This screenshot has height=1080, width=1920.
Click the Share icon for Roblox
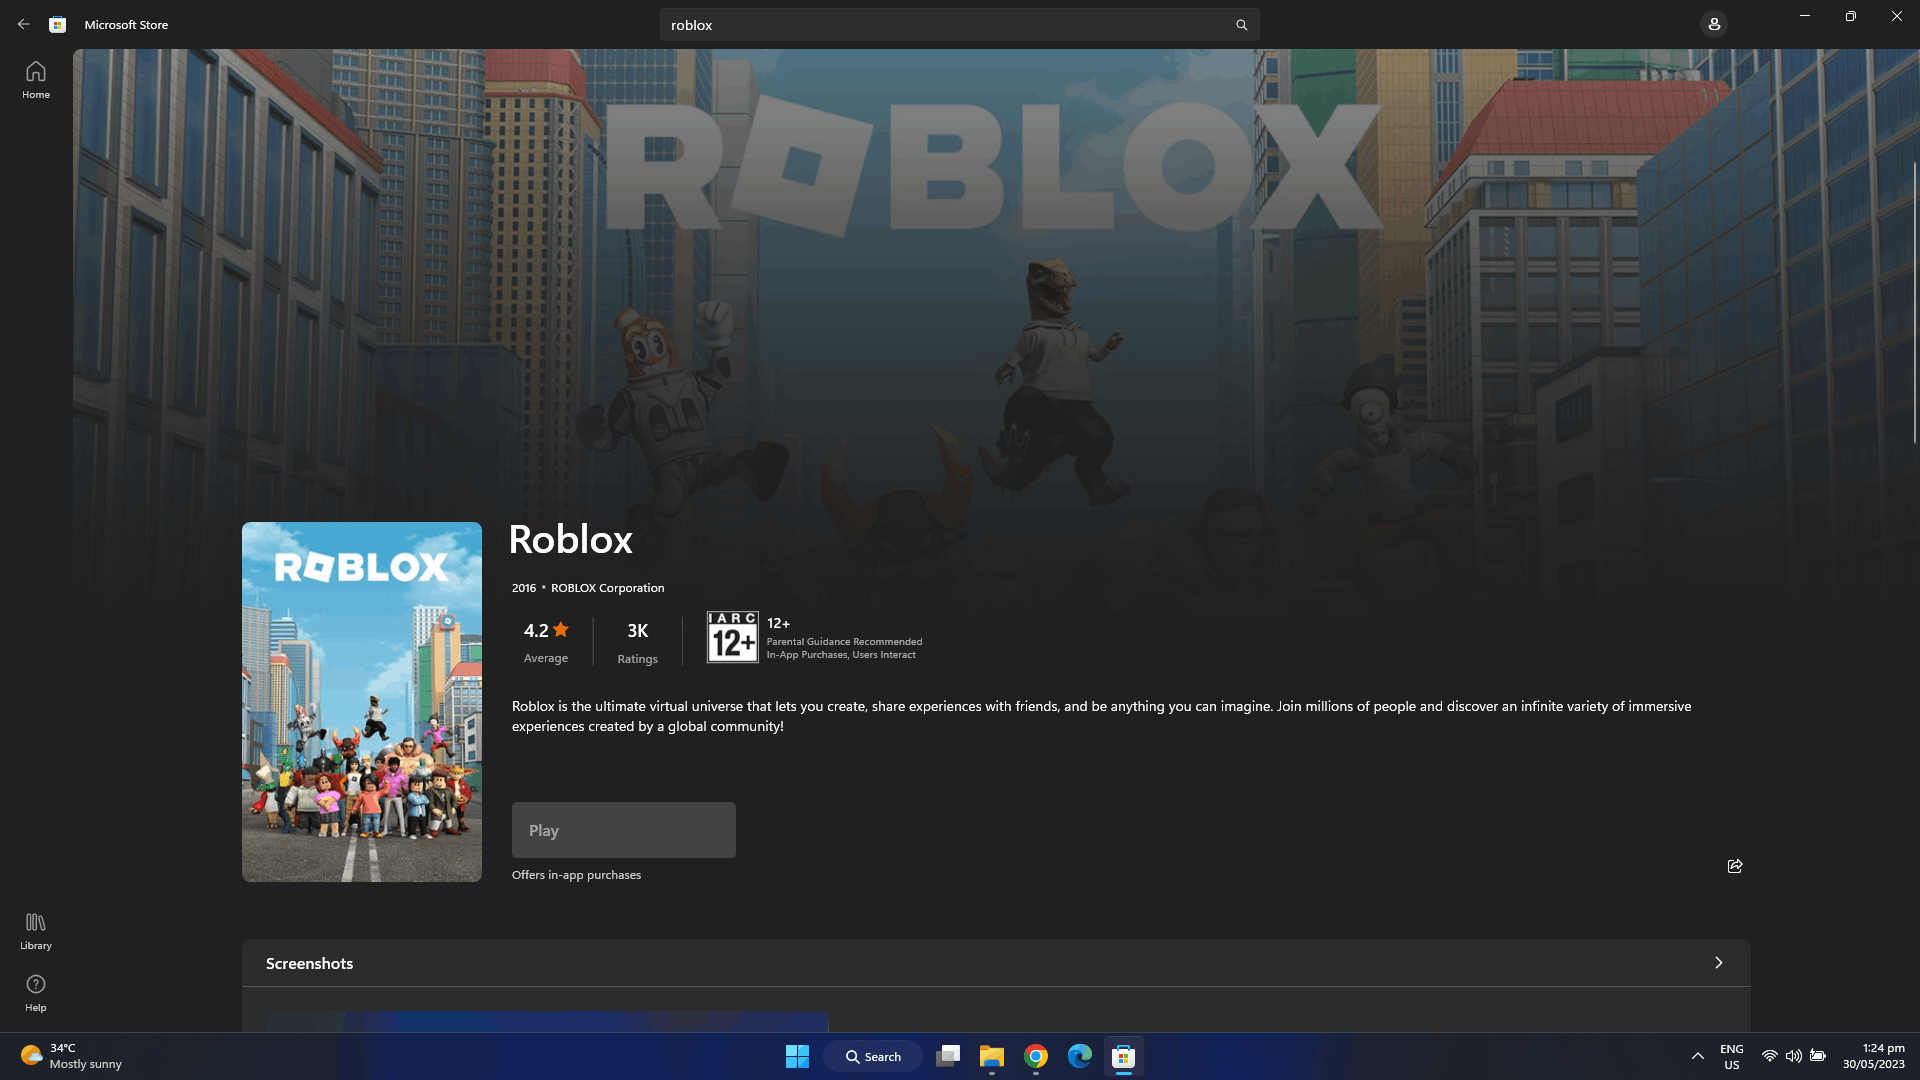(1734, 865)
